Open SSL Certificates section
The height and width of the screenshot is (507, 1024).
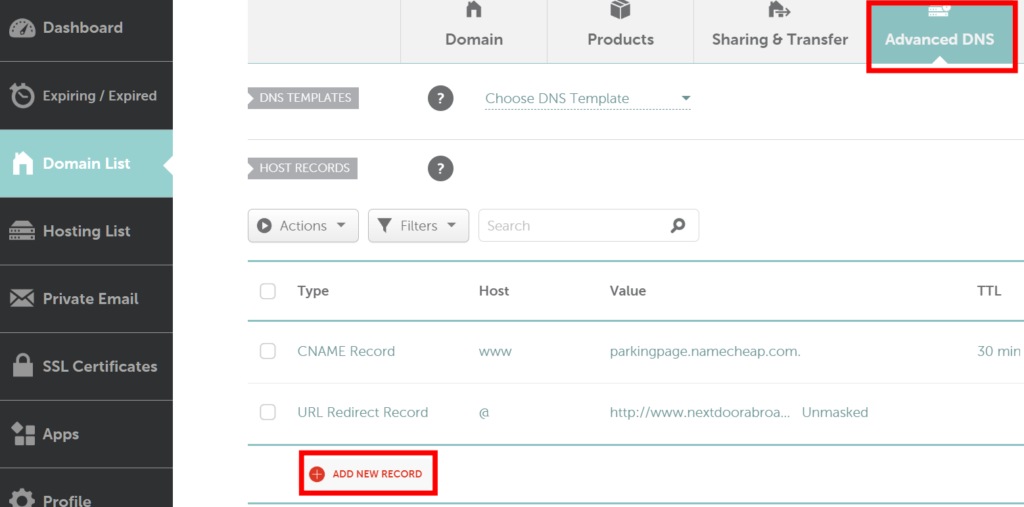click(x=86, y=367)
